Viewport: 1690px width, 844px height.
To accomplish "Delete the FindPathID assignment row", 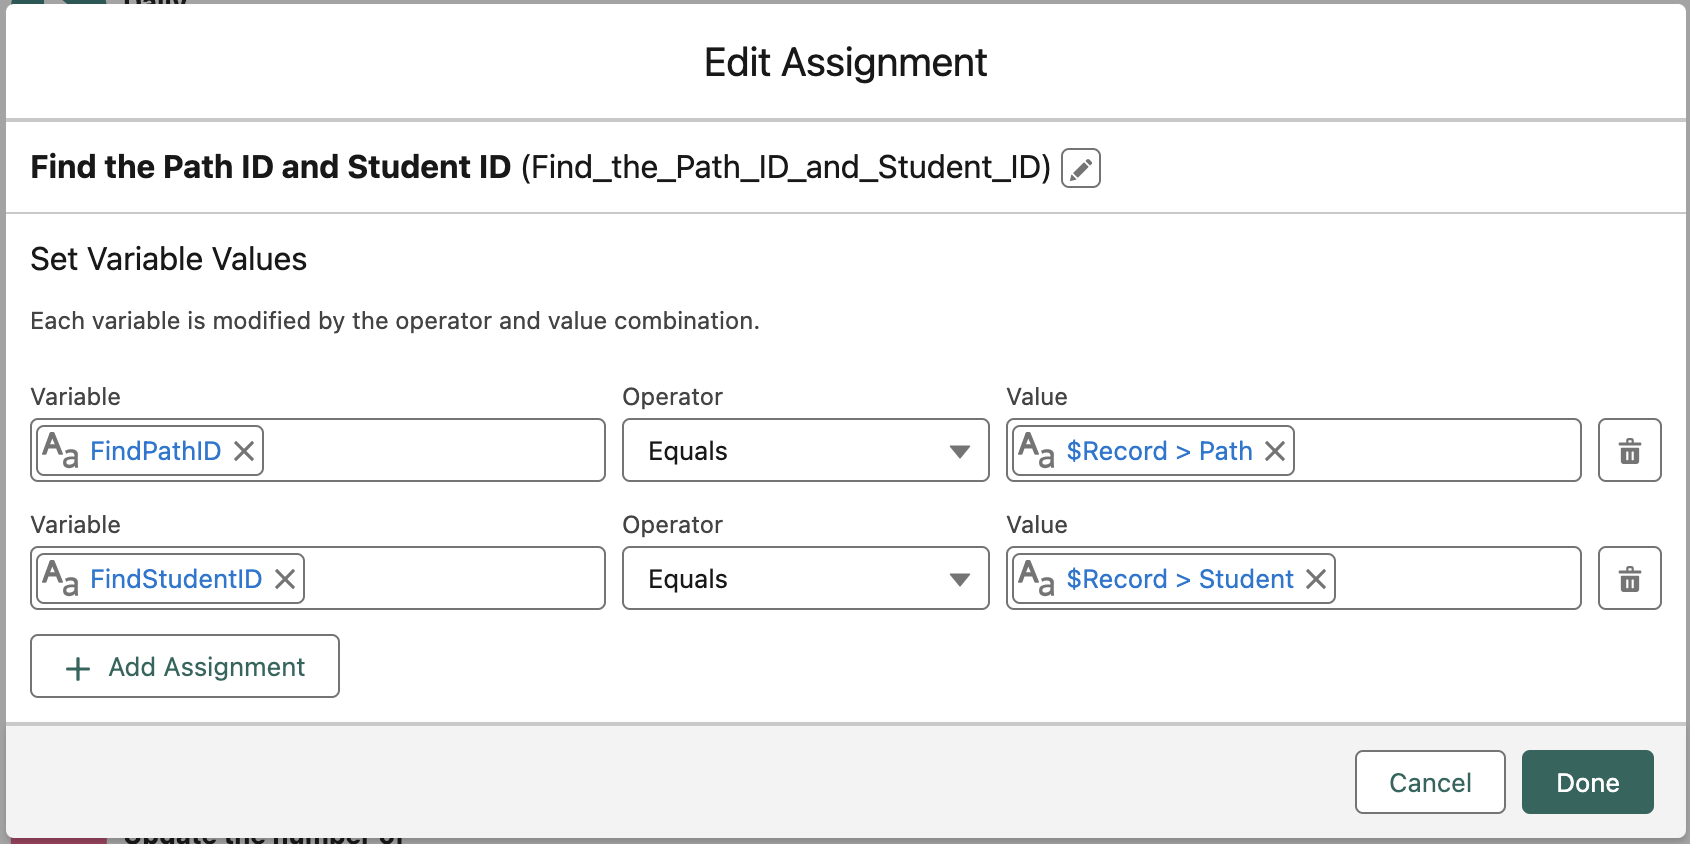I will click(x=1629, y=450).
